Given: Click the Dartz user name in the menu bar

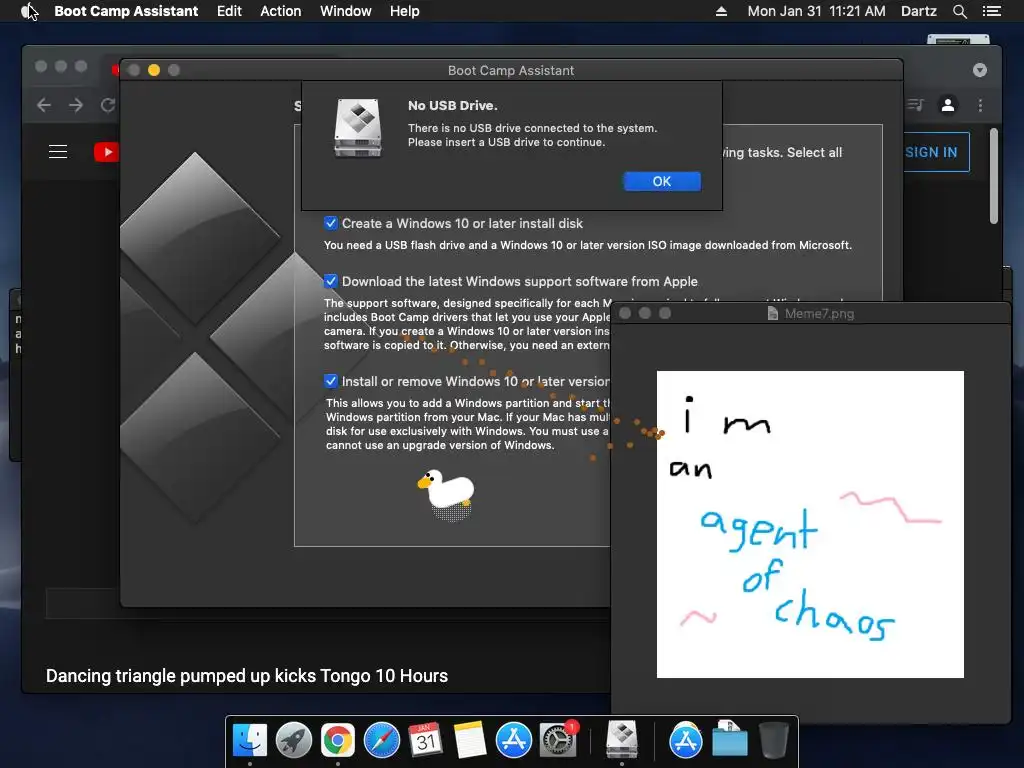Looking at the screenshot, I should tap(918, 11).
